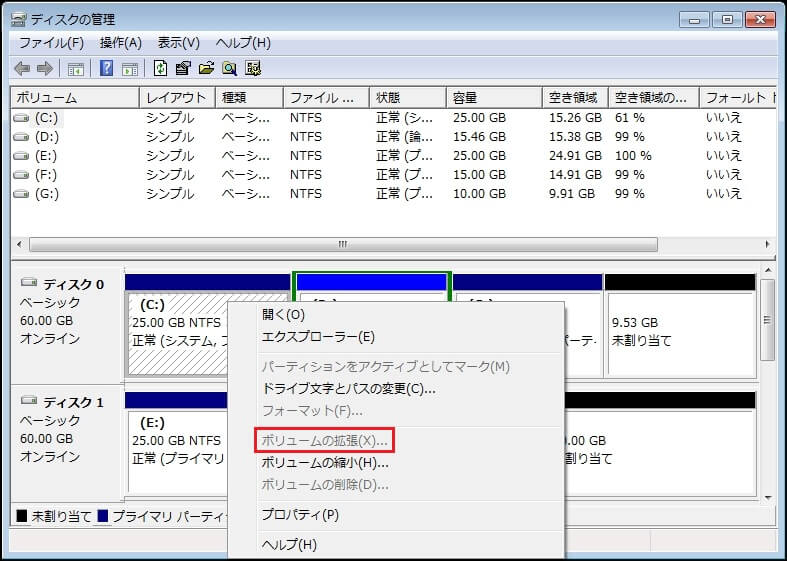This screenshot has width=787, height=561.
Task: Click the volume list scrollbar left arrow
Action: (x=19, y=245)
